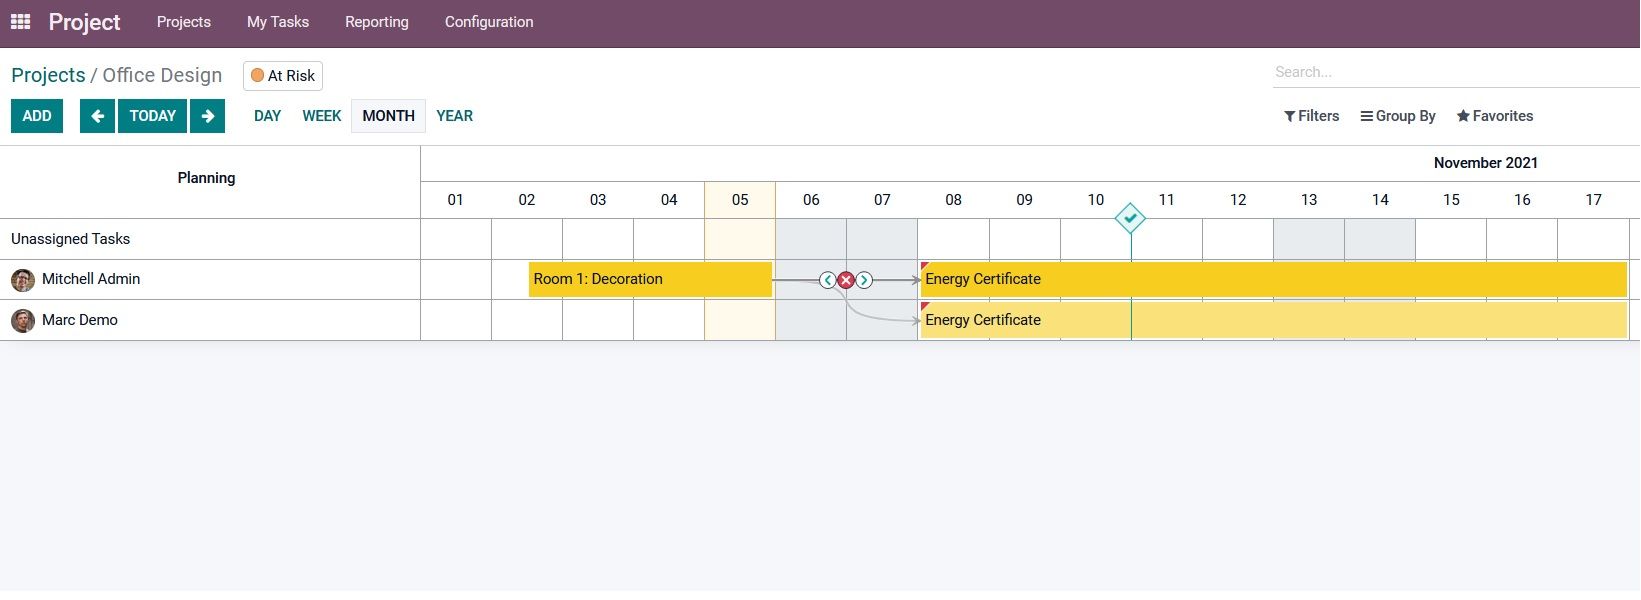Screen dimensions: 1641x600
Task: Click the day 08 column header
Action: pyautogui.click(x=953, y=200)
